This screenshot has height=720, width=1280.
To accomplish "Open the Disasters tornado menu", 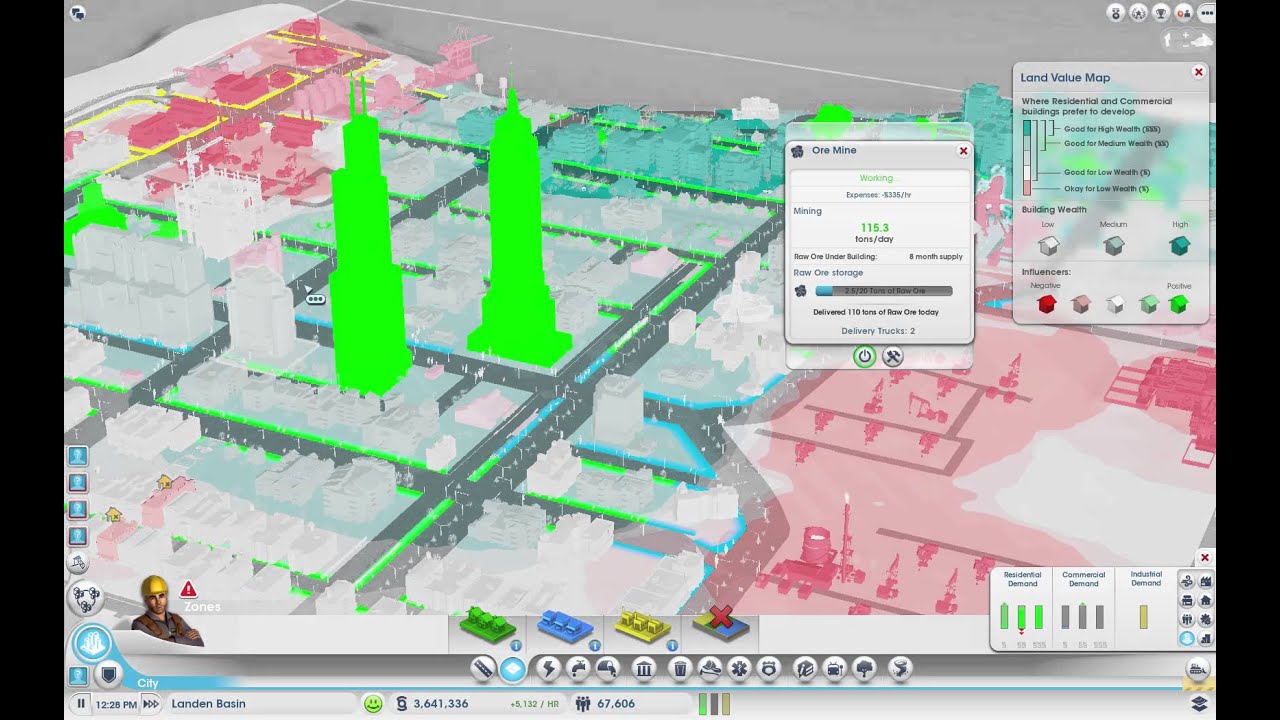I will click(900, 668).
